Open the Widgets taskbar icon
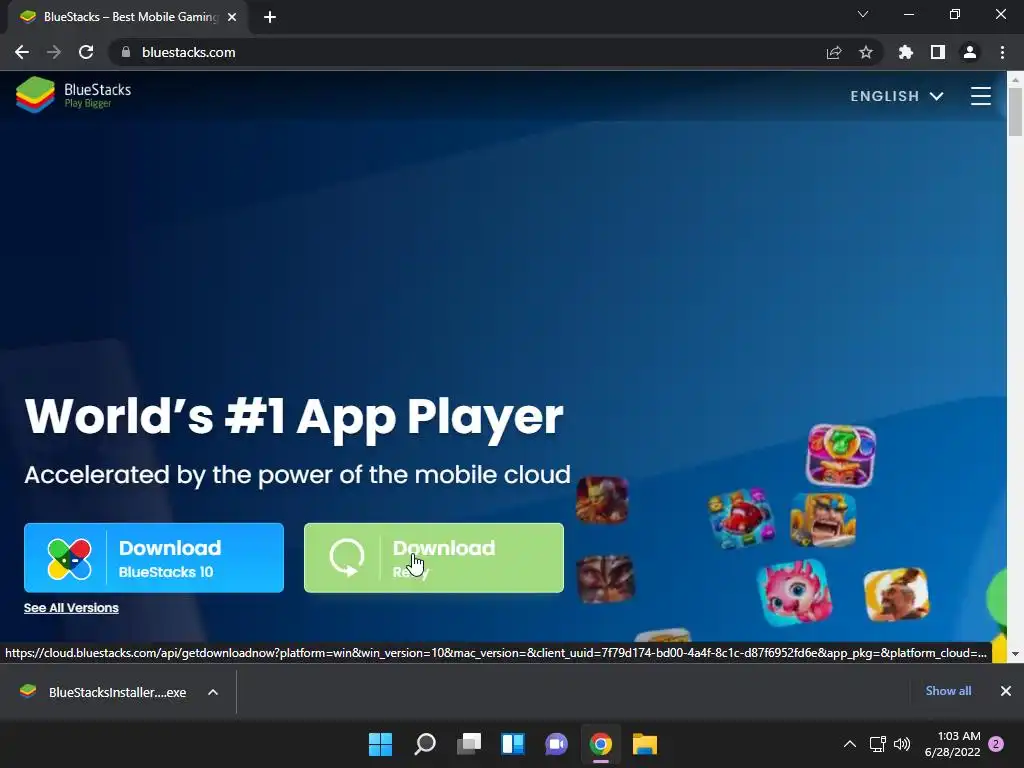Screen dimensions: 1024x768 pyautogui.click(x=513, y=744)
